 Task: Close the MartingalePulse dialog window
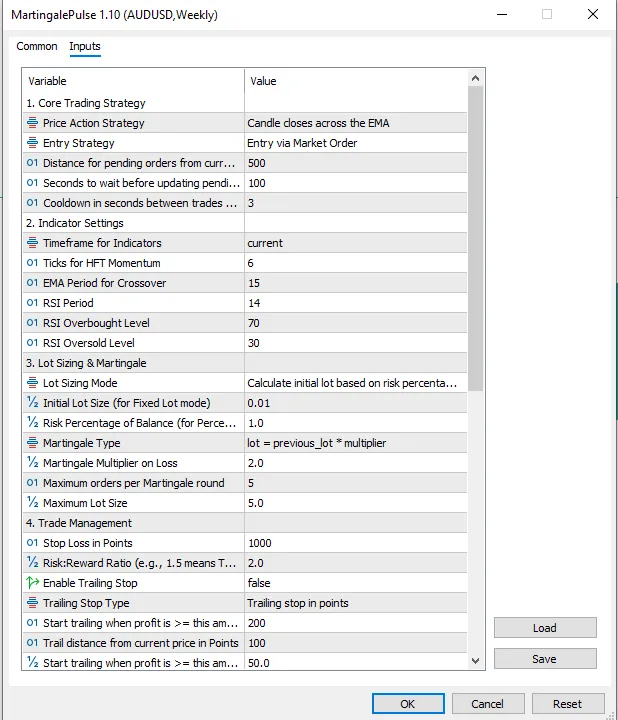point(593,14)
